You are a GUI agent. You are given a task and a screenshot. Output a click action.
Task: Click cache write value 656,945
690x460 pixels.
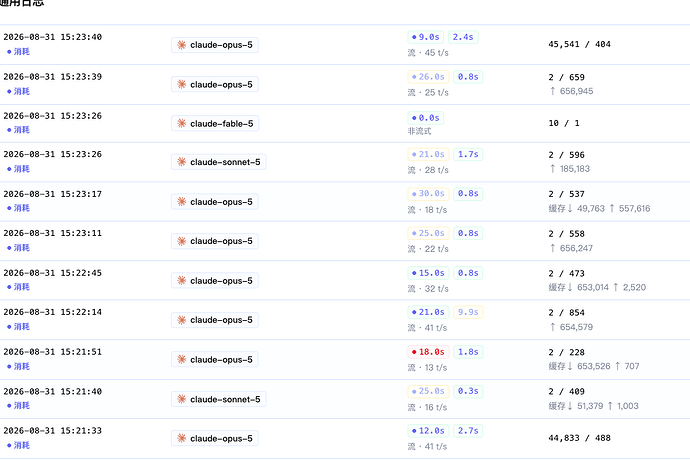[x=572, y=91]
